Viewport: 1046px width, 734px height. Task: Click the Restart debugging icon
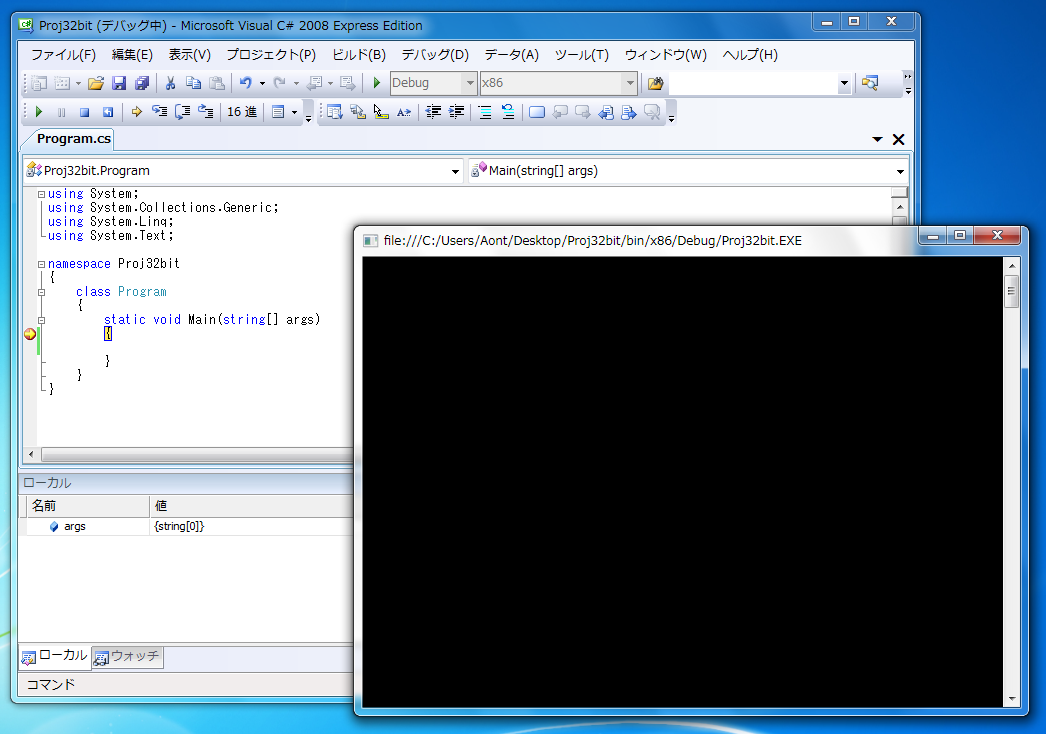coord(107,112)
